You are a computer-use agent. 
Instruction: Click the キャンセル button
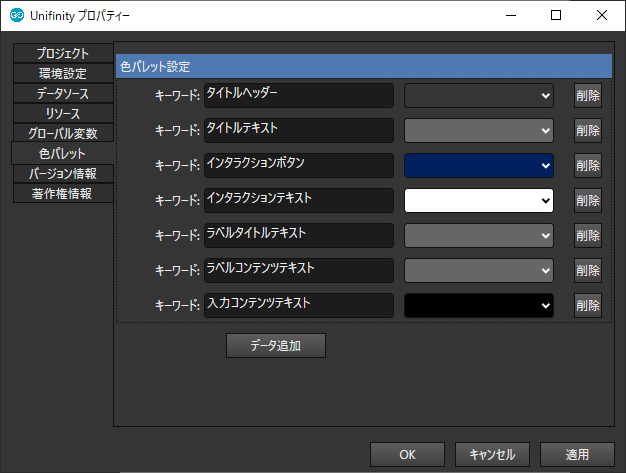coord(492,455)
